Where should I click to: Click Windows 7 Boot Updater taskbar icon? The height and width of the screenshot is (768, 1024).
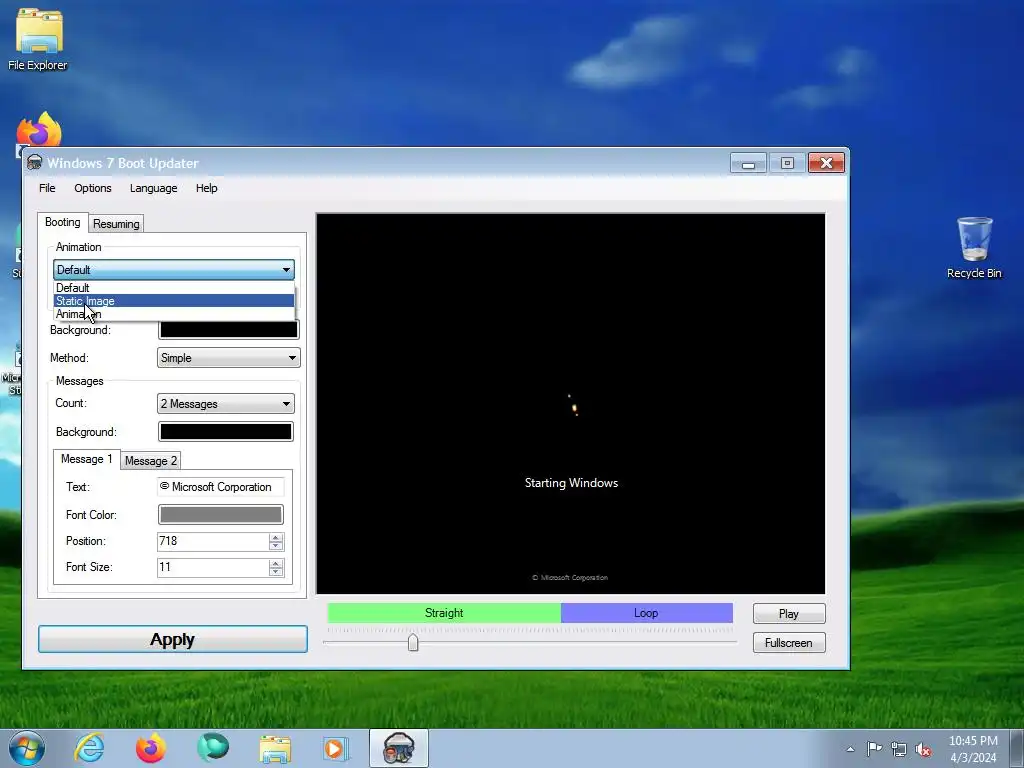tap(399, 748)
